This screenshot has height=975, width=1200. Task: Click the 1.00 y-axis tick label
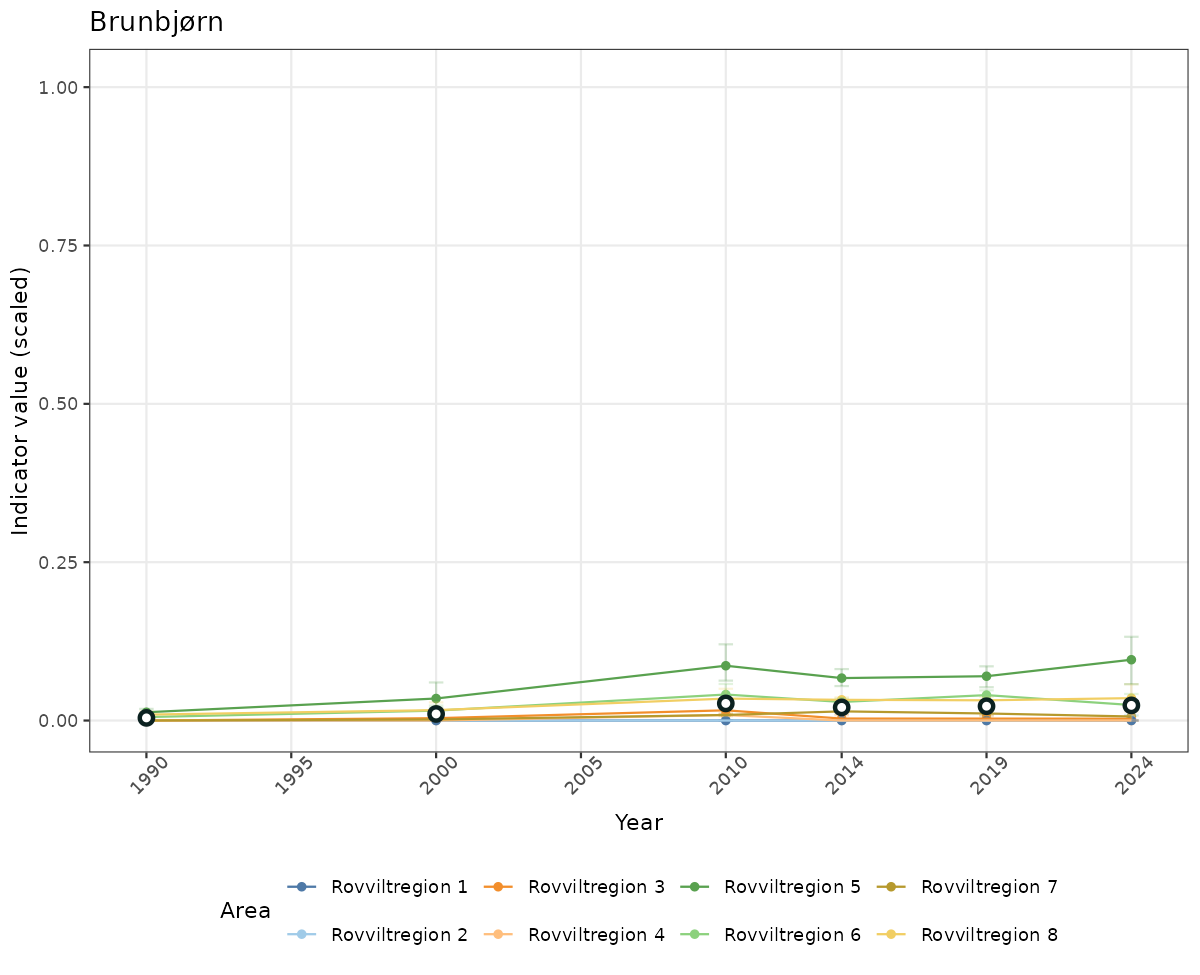(x=58, y=87)
